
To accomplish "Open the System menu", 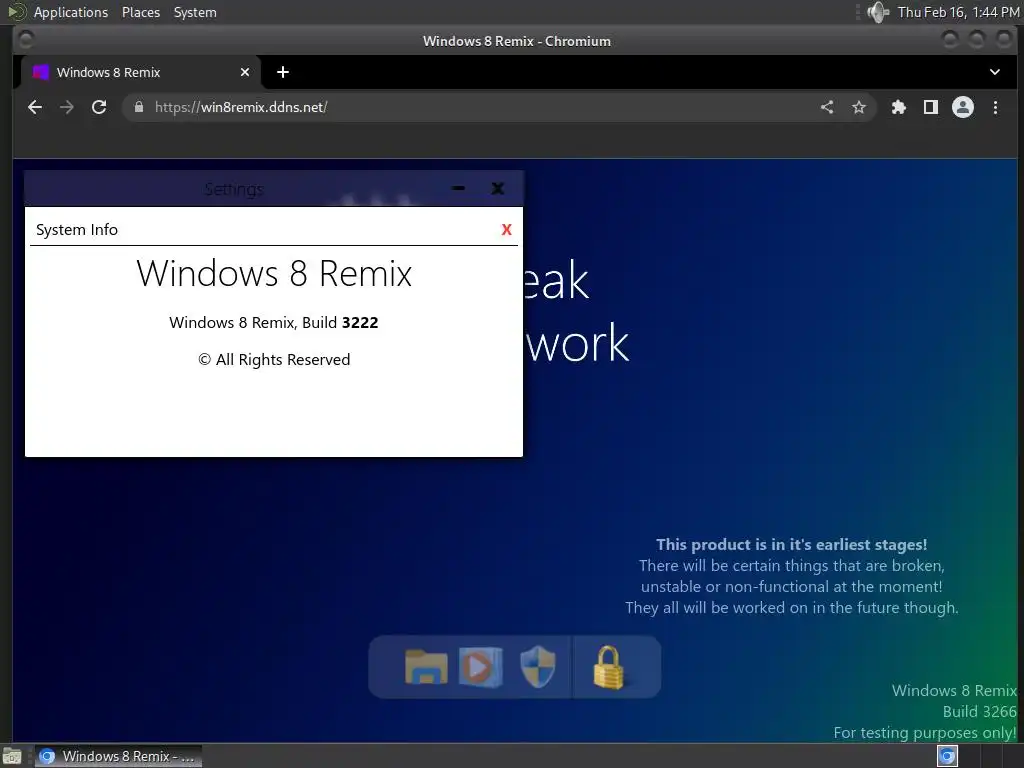I will click(x=195, y=12).
